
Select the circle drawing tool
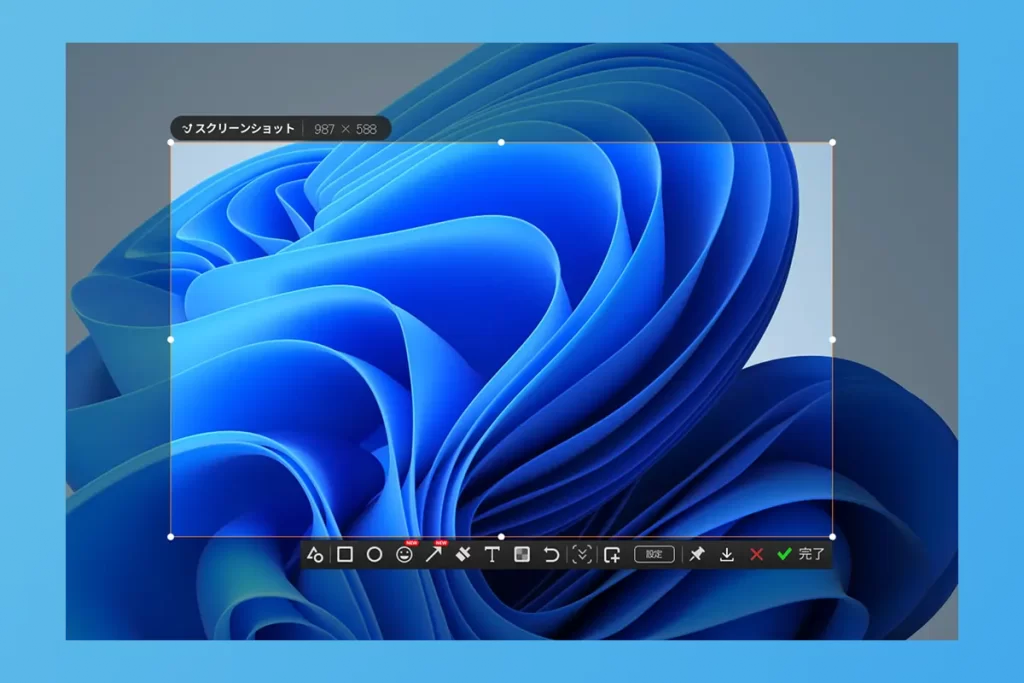point(374,554)
